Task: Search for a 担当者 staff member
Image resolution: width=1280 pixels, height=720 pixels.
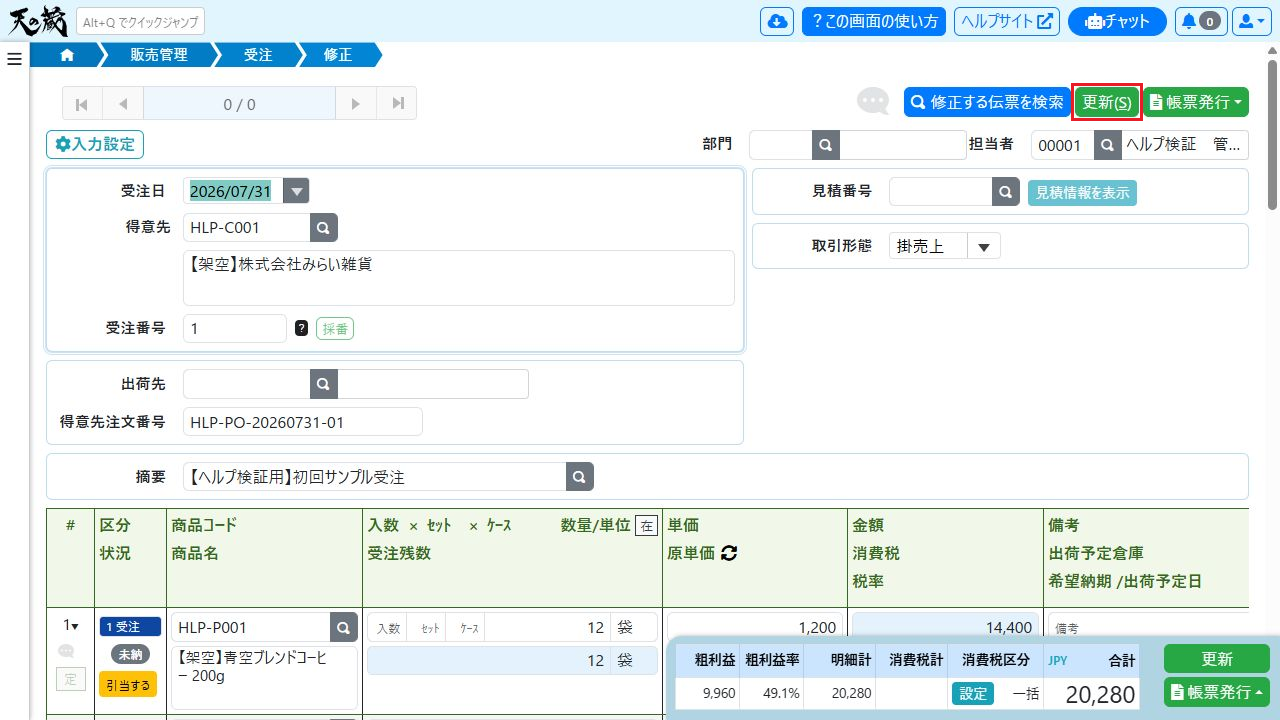Action: coord(1107,145)
